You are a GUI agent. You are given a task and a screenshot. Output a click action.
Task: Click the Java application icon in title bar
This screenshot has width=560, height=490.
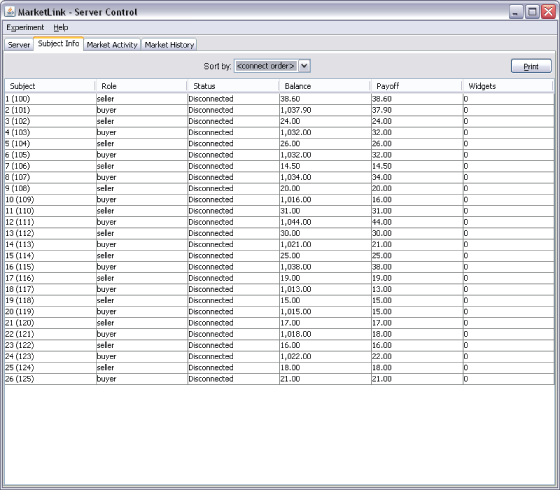[10, 12]
